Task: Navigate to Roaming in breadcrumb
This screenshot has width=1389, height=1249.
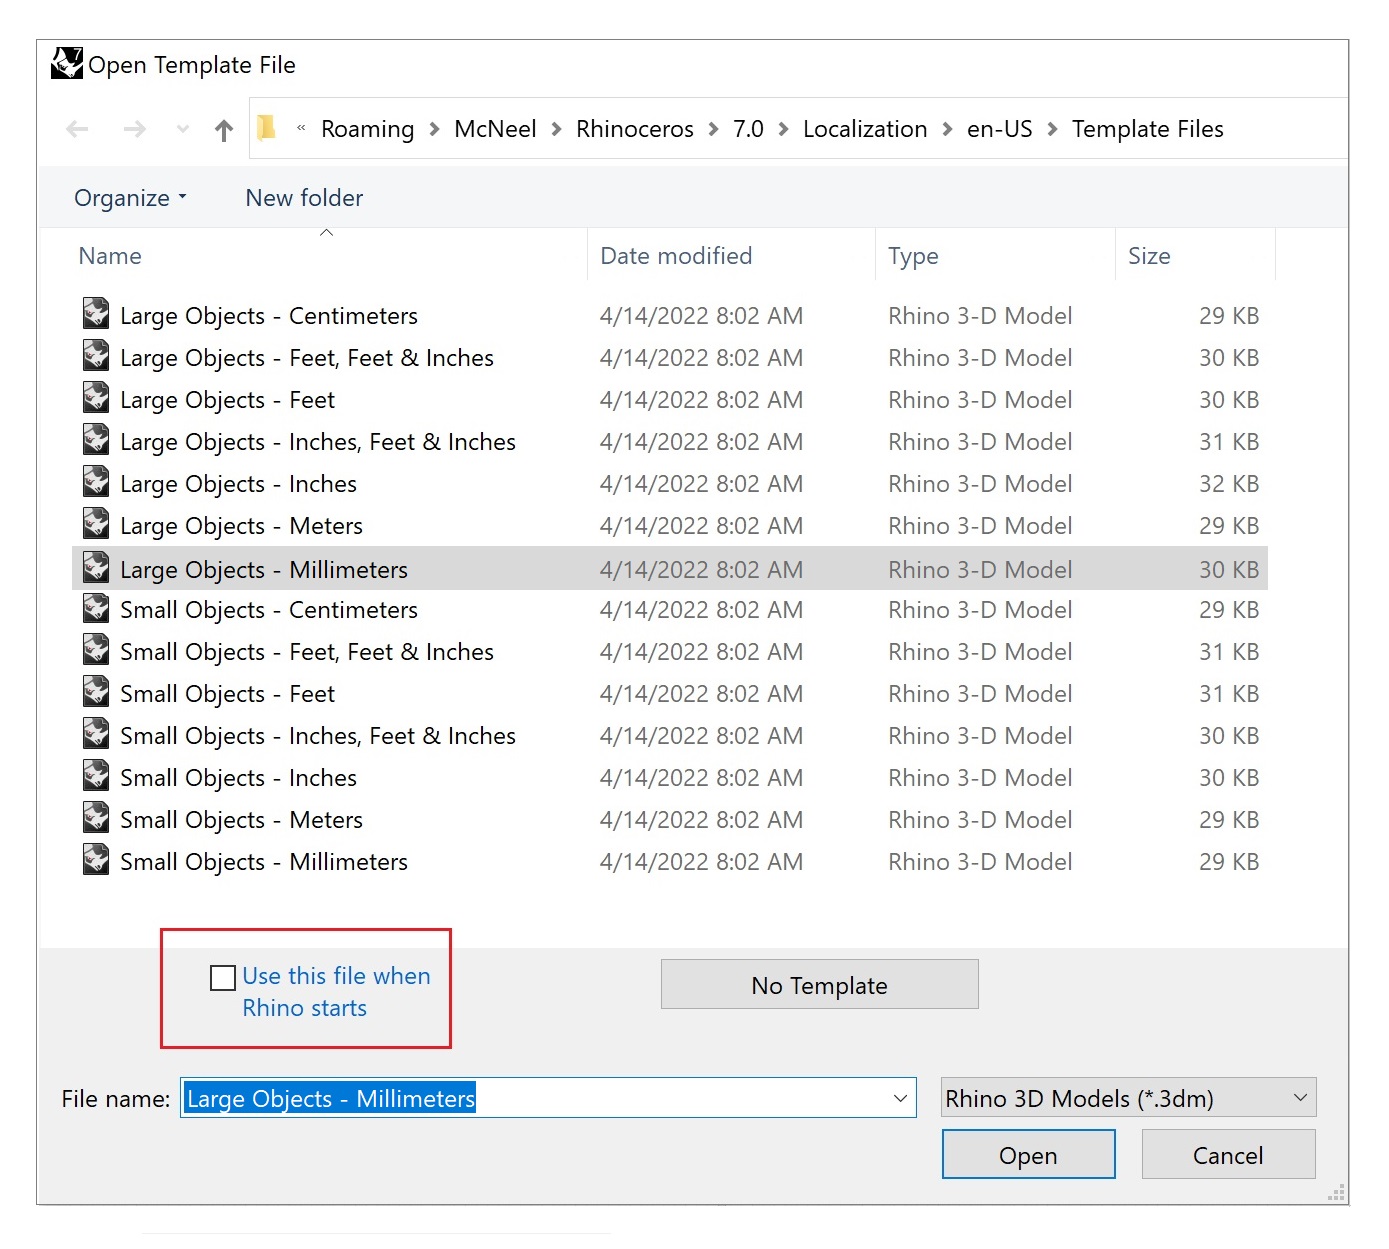Action: (367, 129)
